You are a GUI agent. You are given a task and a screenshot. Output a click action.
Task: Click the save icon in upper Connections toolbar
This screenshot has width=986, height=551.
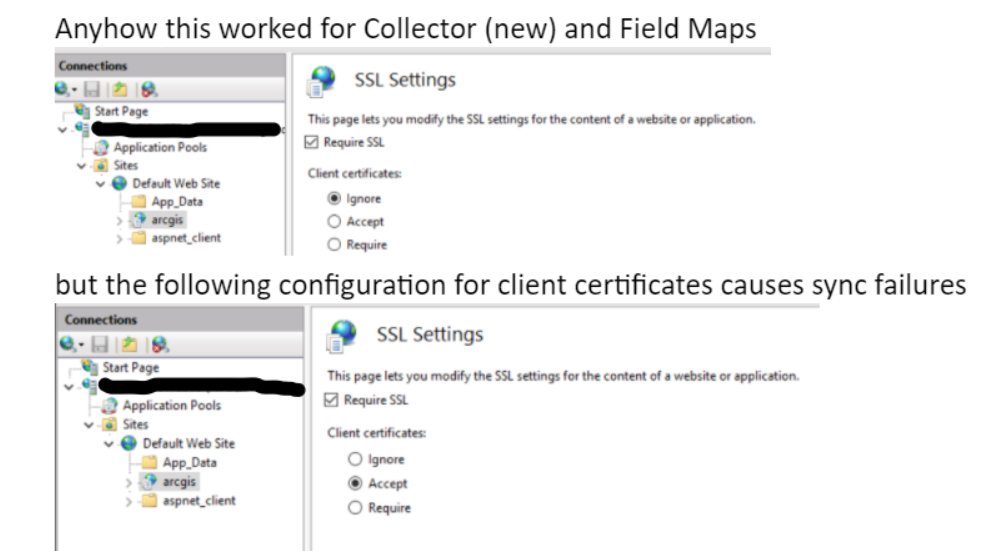[x=92, y=89]
